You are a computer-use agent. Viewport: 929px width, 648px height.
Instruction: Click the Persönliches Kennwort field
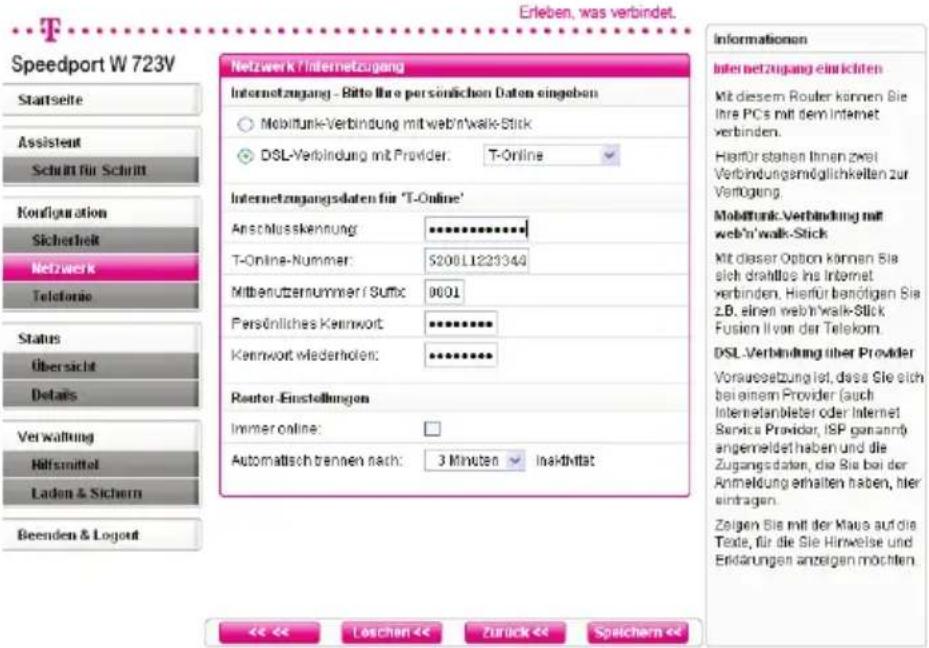tap(461, 324)
